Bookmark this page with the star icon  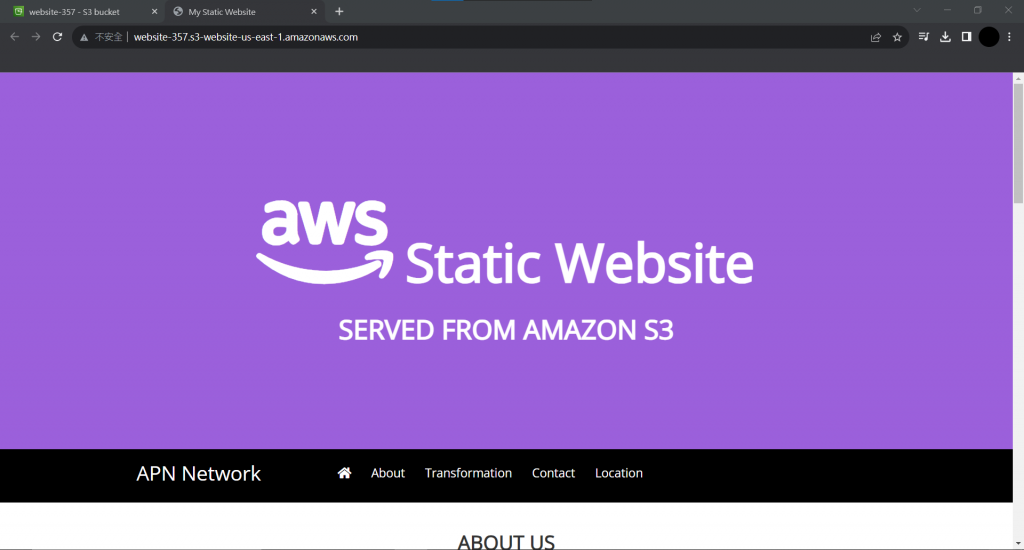point(897,37)
